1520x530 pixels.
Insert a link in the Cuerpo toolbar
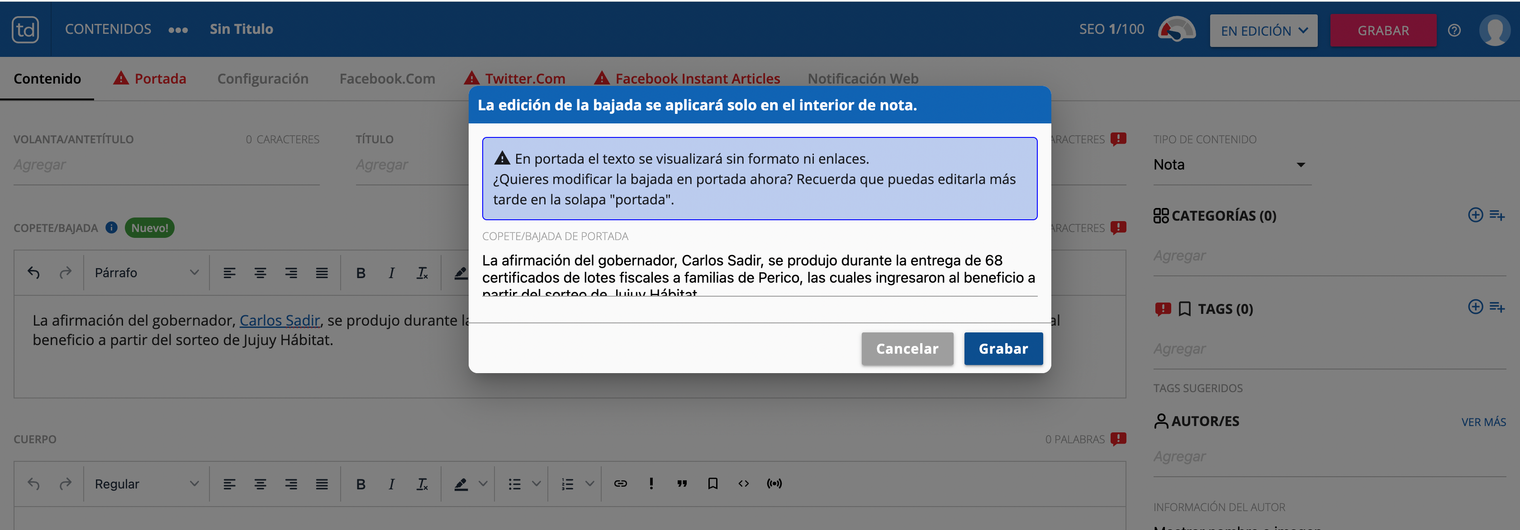tap(620, 484)
